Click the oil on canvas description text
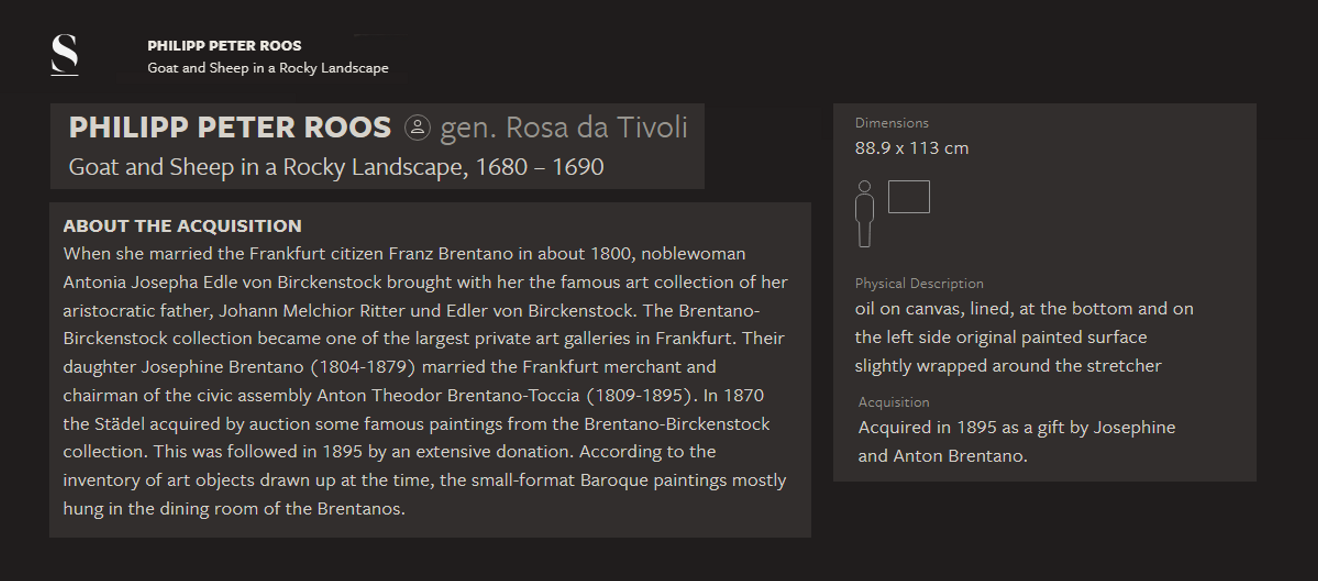1318x581 pixels. [x=1024, y=337]
